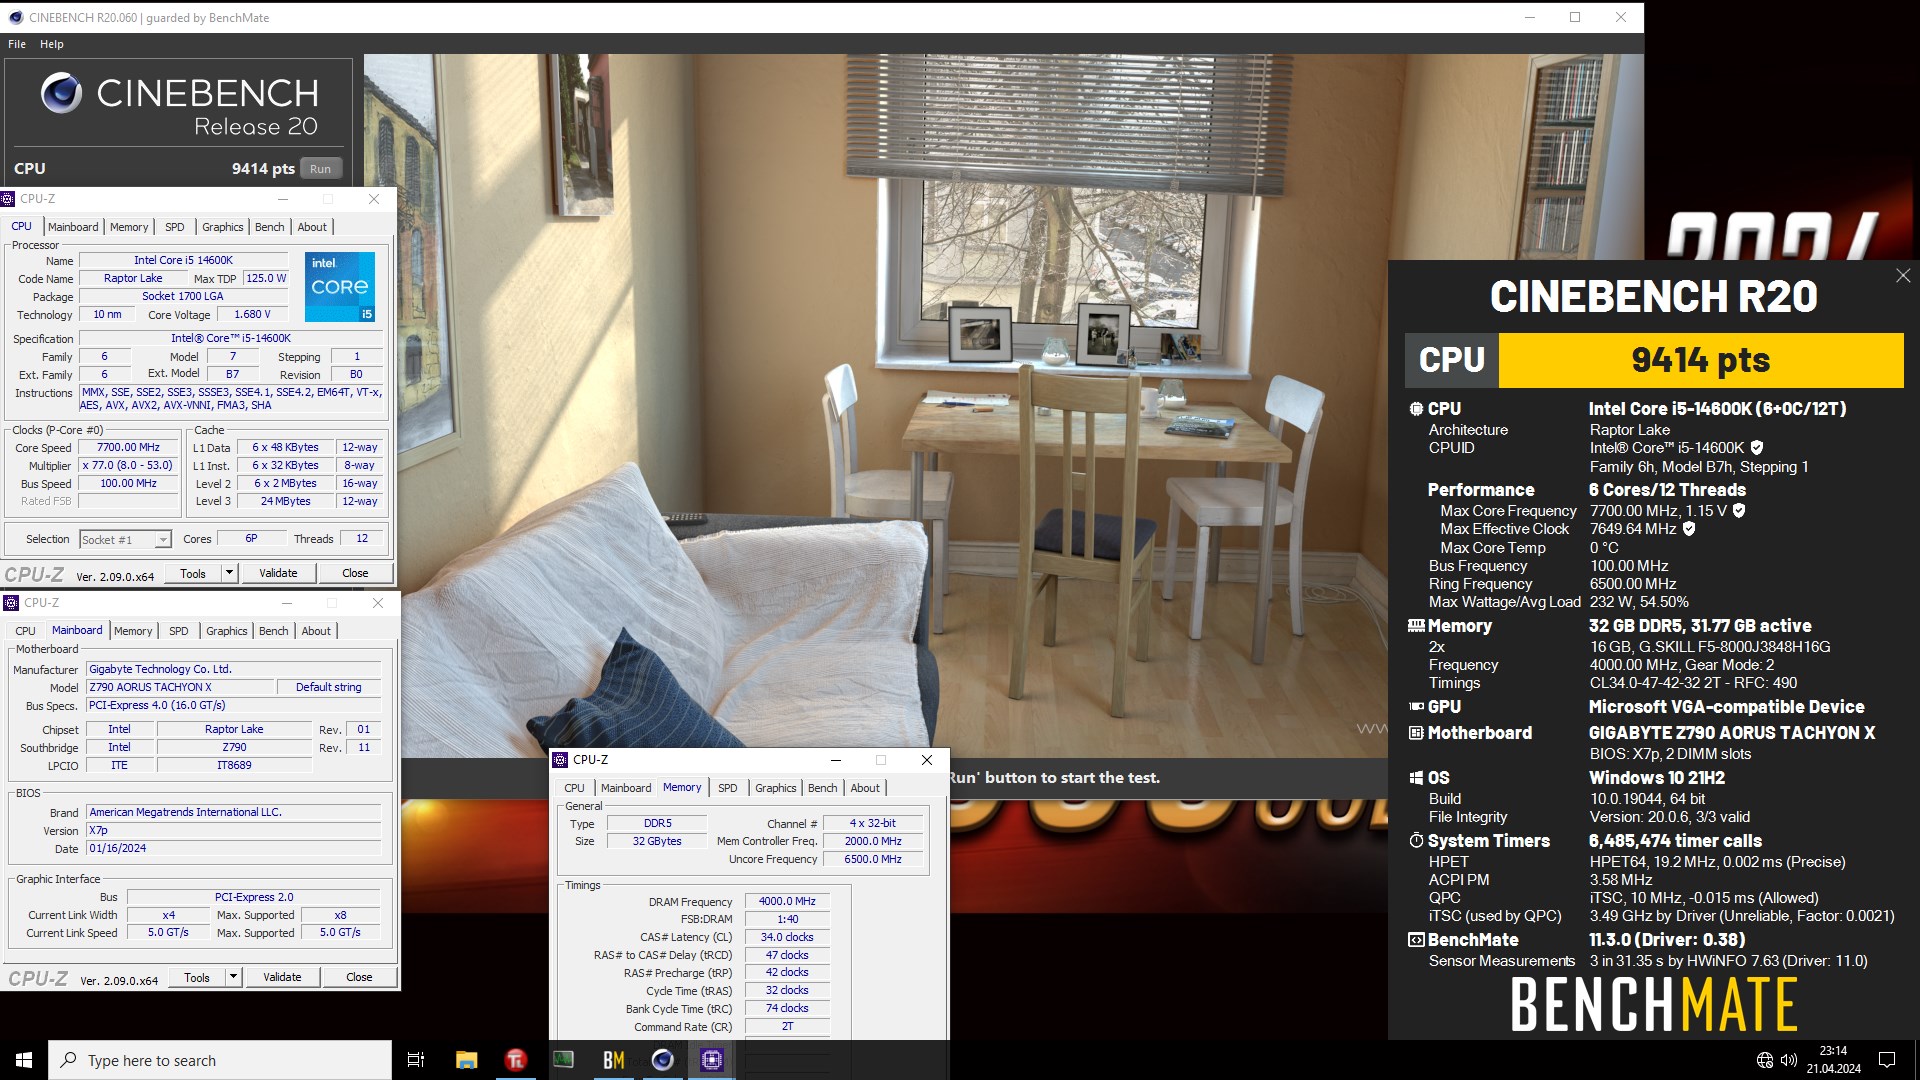Click Validate in the CPU-Z CPU window

pyautogui.click(x=278, y=573)
